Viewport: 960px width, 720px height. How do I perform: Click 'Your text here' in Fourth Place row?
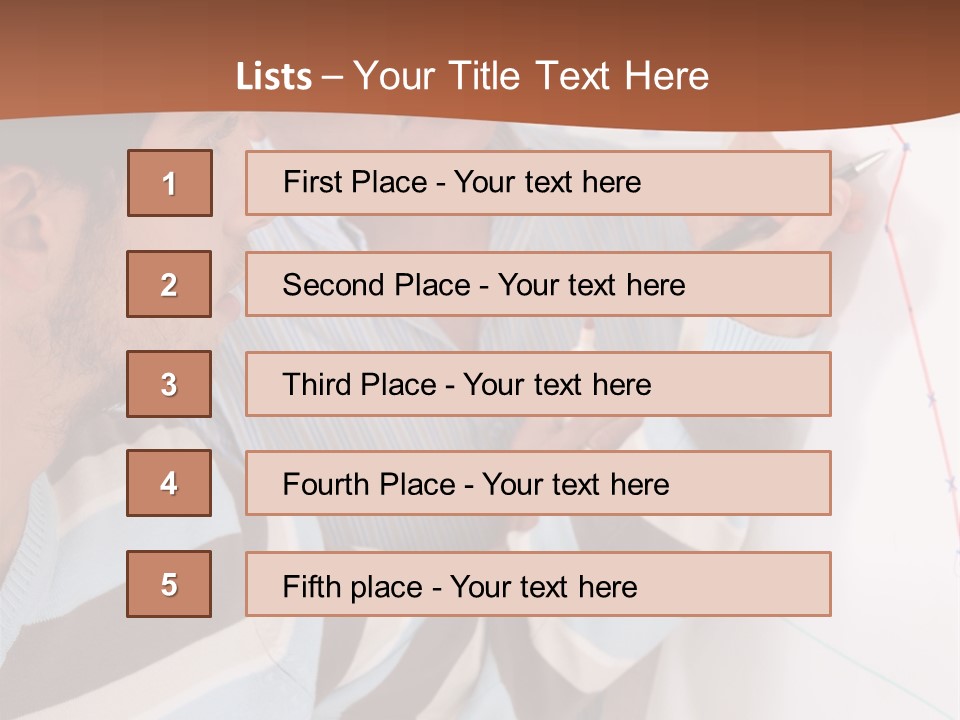tap(575, 485)
